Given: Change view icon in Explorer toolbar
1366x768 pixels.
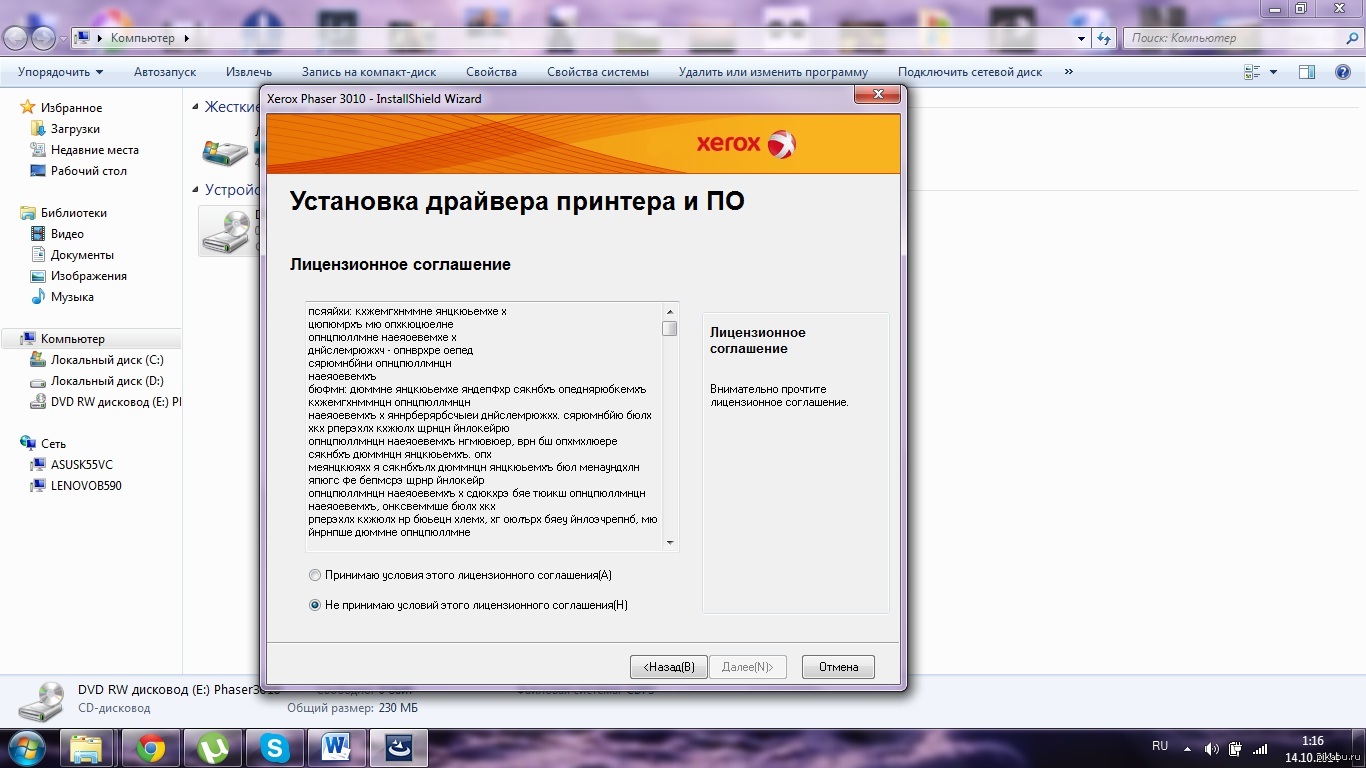Looking at the screenshot, I should tap(1252, 72).
